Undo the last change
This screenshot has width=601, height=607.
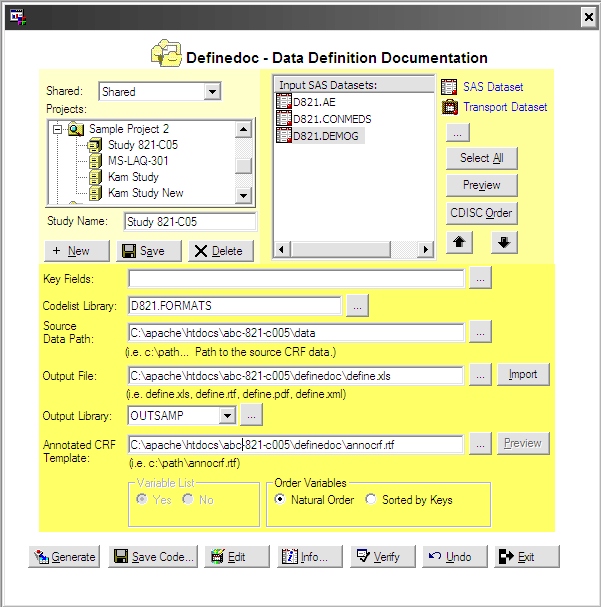pyautogui.click(x=455, y=557)
